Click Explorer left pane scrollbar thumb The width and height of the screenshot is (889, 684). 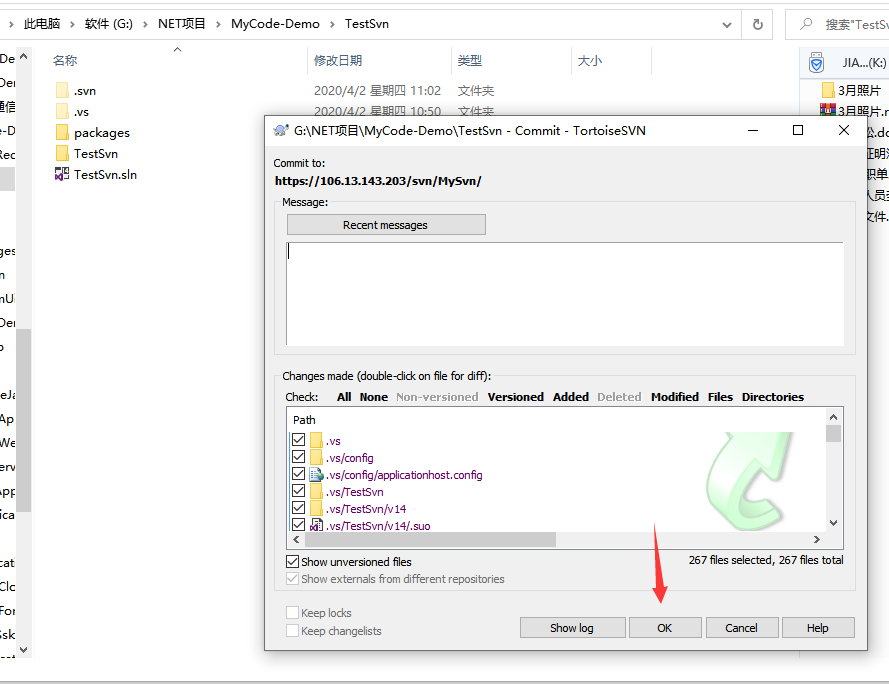point(23,420)
